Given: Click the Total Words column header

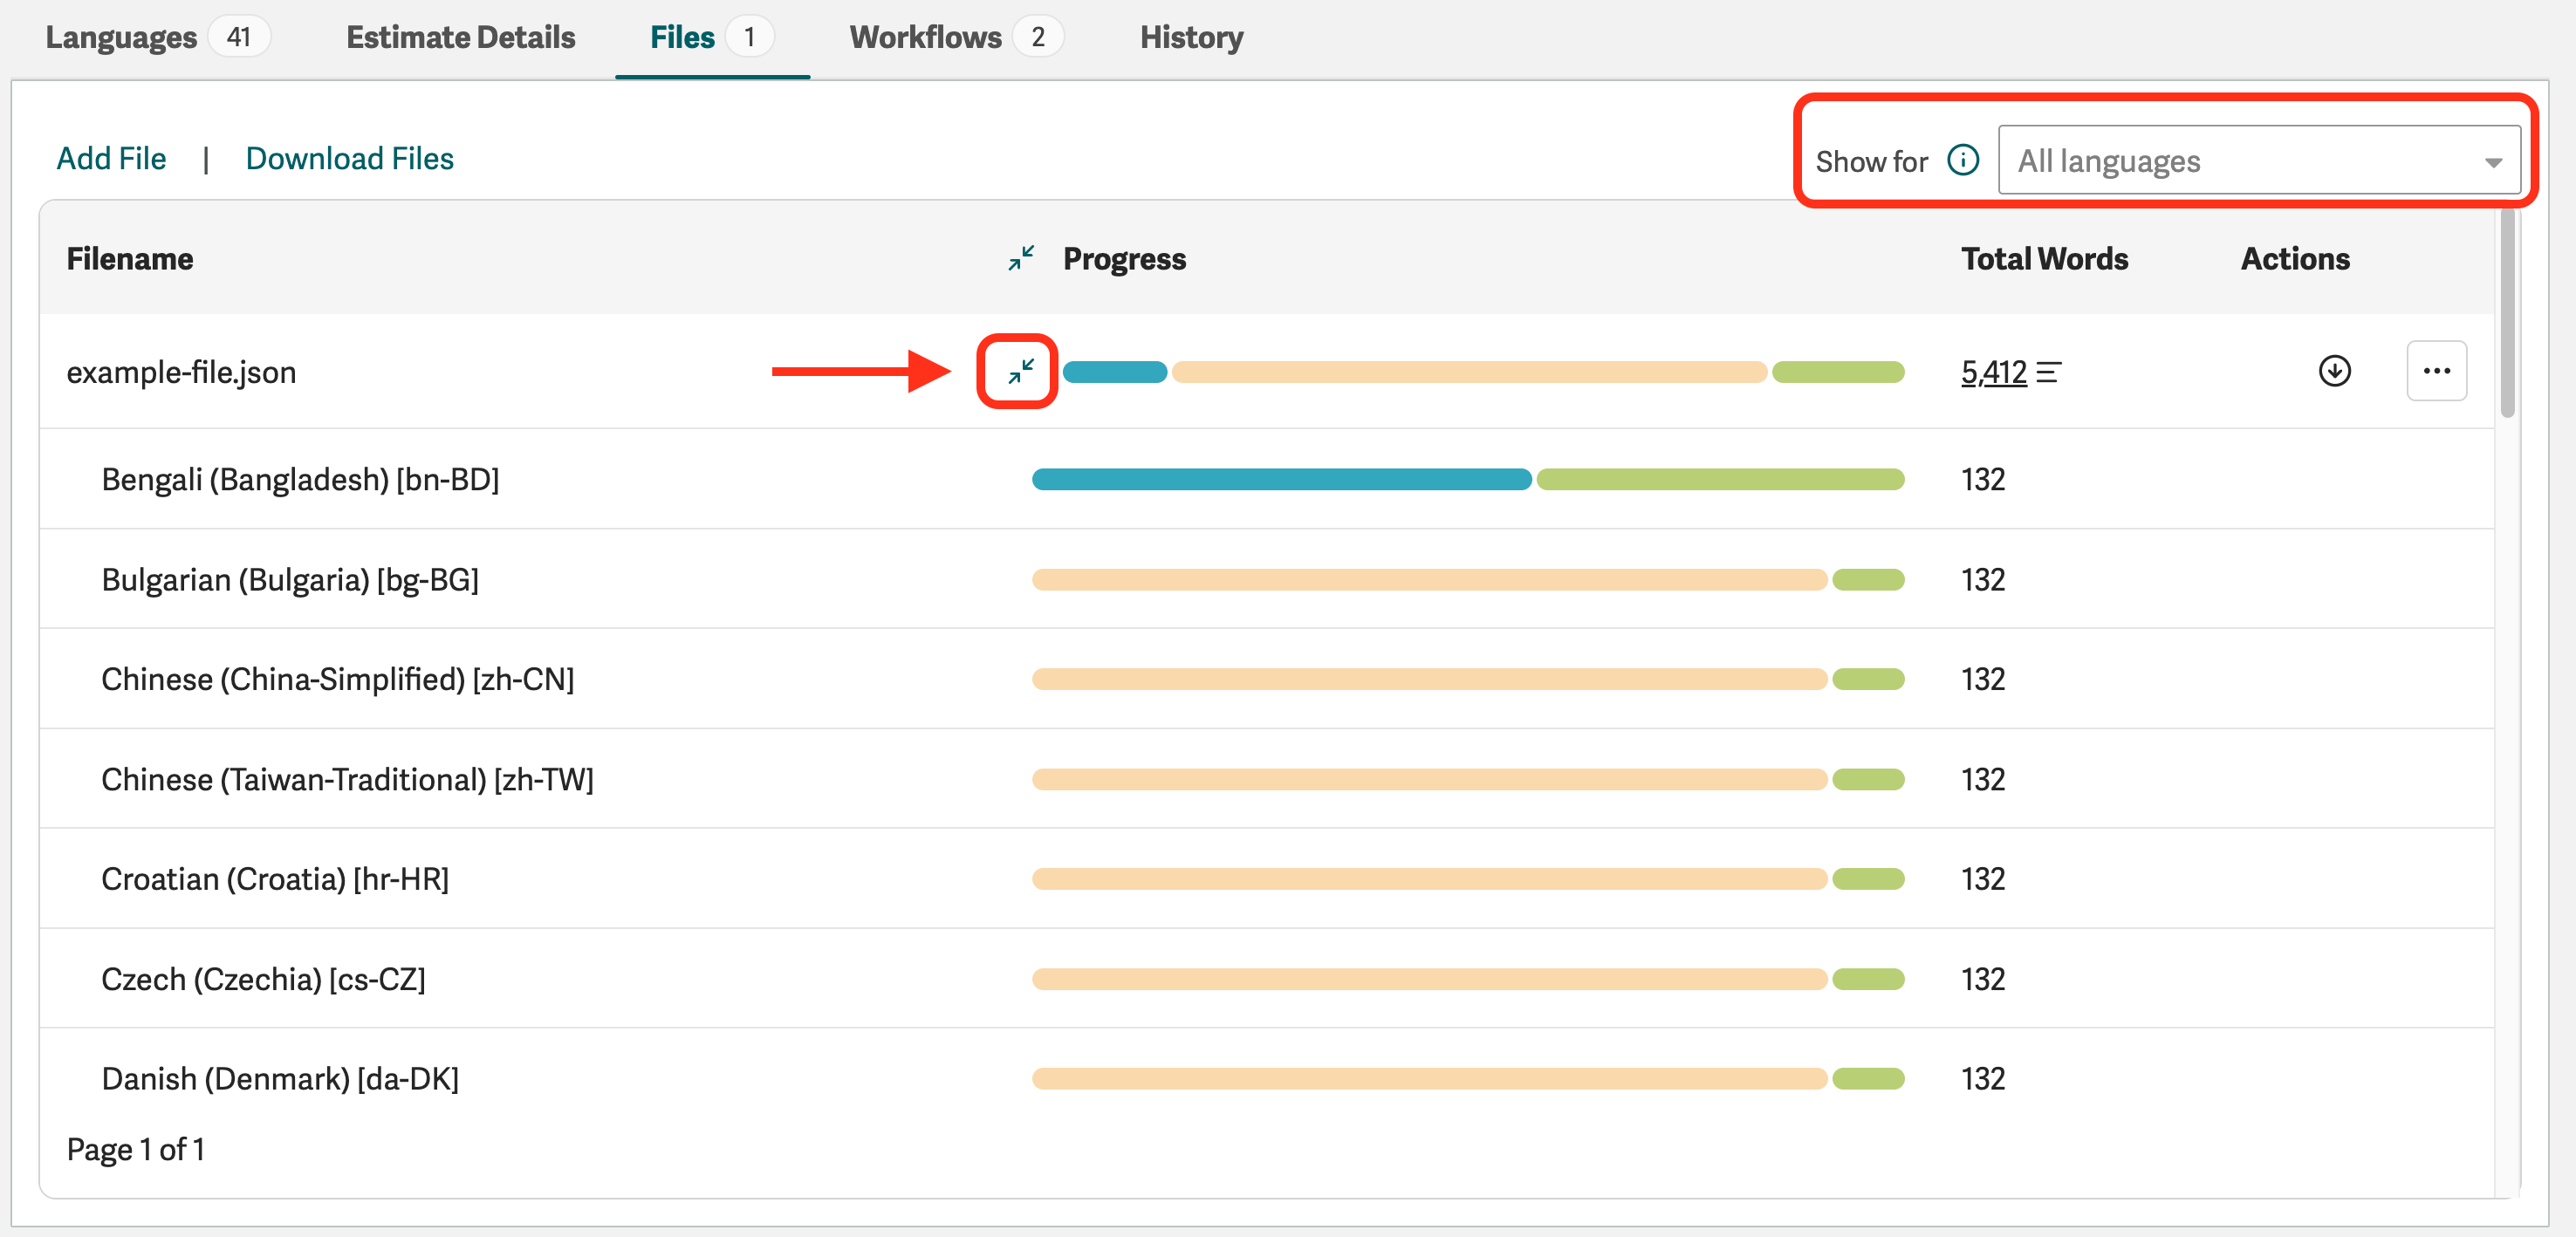Looking at the screenshot, I should pyautogui.click(x=2044, y=259).
